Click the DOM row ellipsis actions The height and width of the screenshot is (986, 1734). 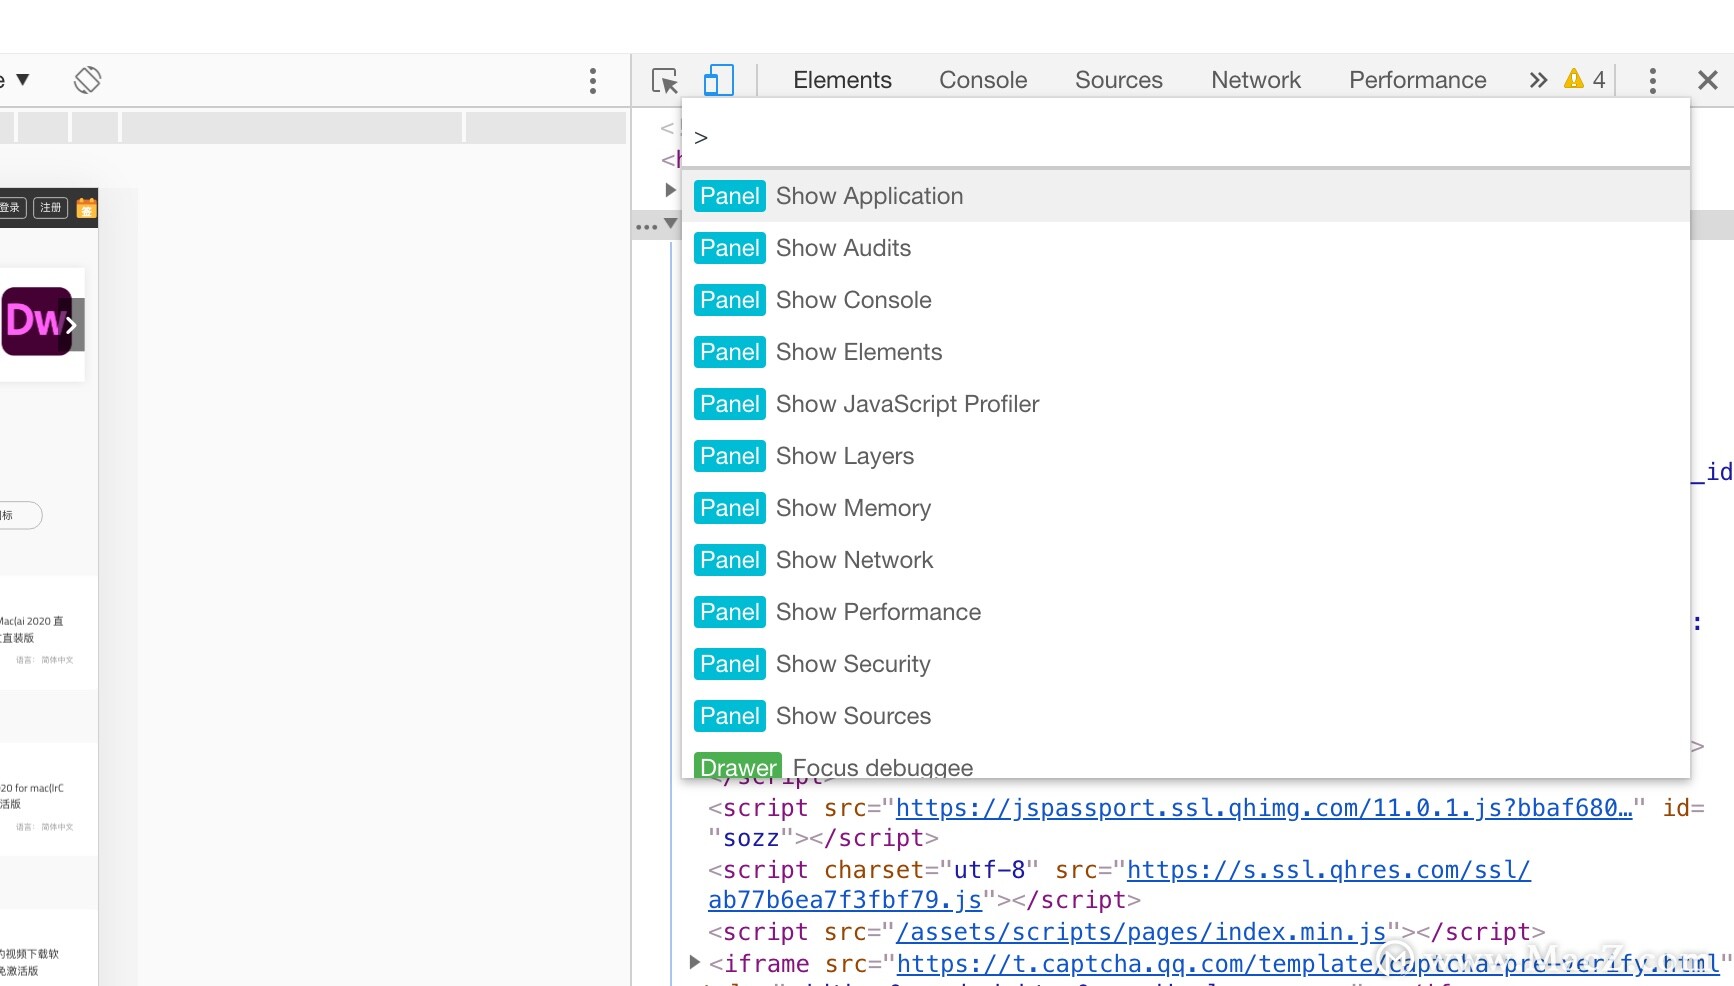point(647,227)
